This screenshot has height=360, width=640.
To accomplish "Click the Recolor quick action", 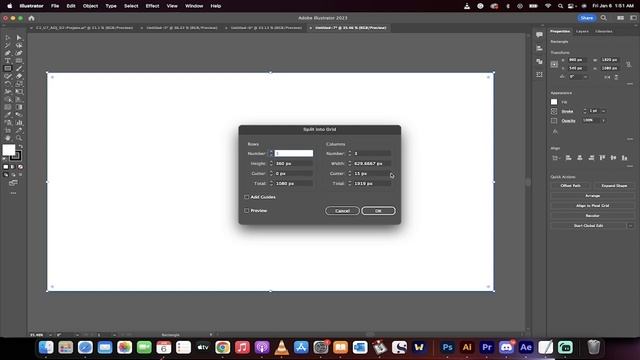I will coord(592,216).
